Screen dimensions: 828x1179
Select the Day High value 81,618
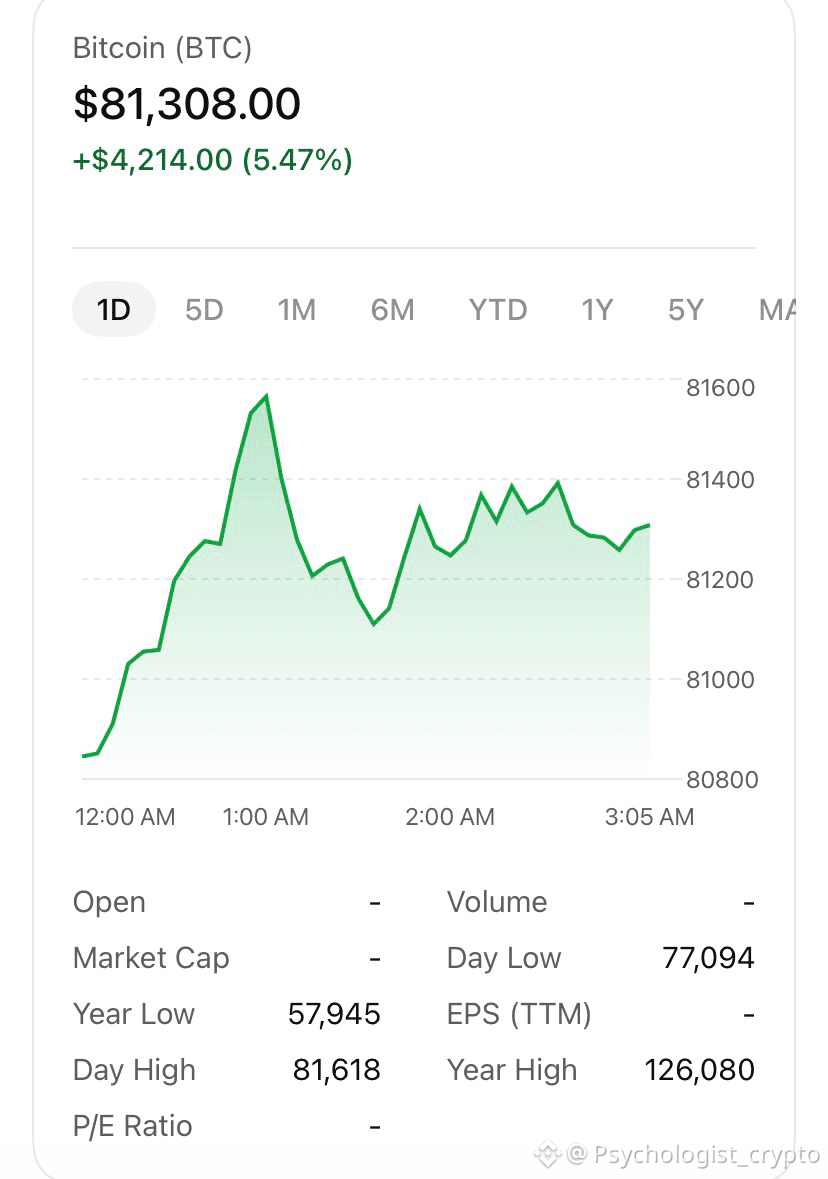point(336,1069)
